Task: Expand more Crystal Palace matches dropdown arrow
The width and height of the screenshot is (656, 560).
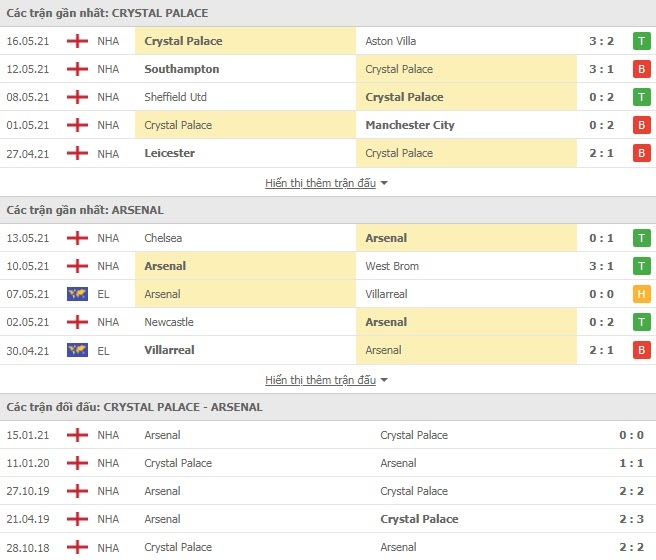Action: pos(384,183)
